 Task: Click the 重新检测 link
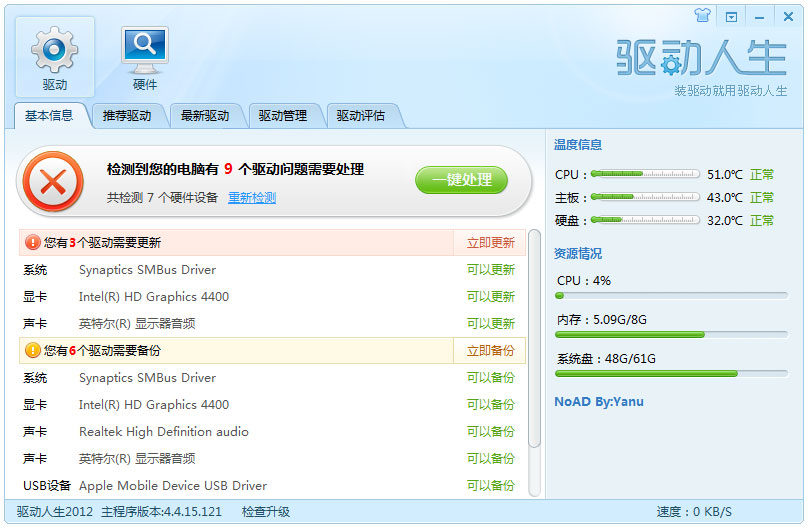click(x=252, y=198)
